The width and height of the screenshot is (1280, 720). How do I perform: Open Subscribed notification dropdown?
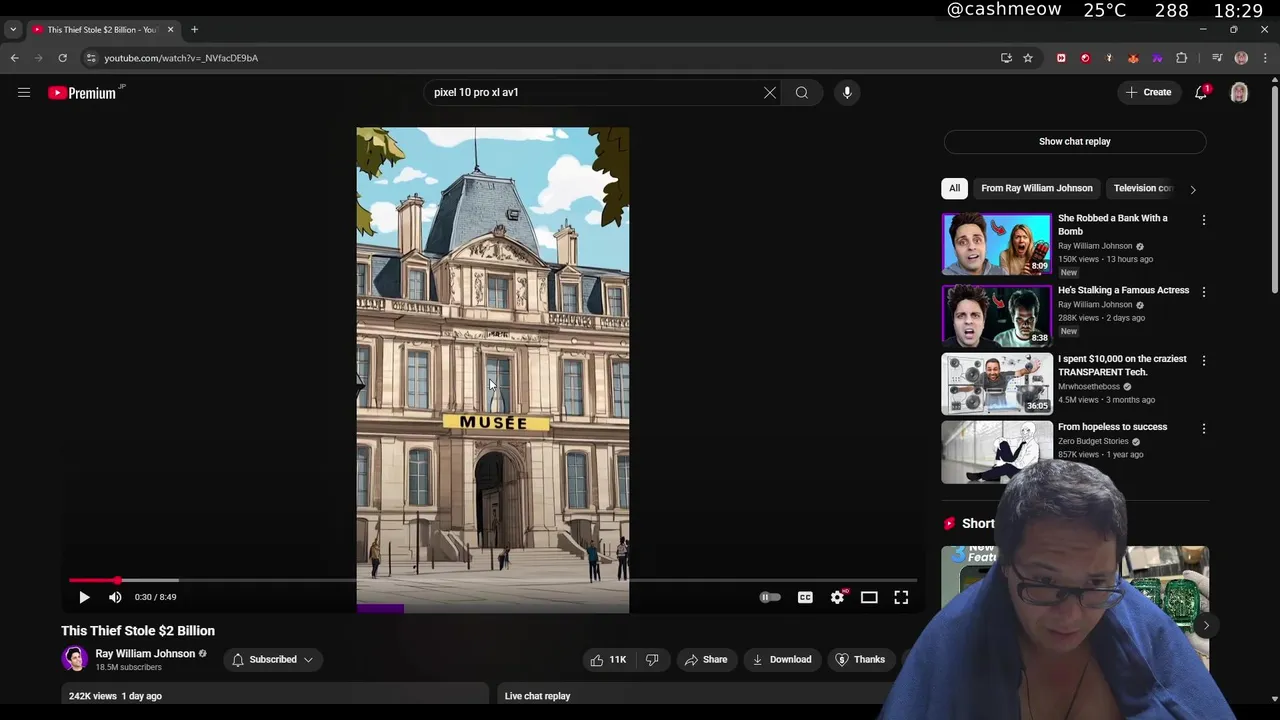273,659
